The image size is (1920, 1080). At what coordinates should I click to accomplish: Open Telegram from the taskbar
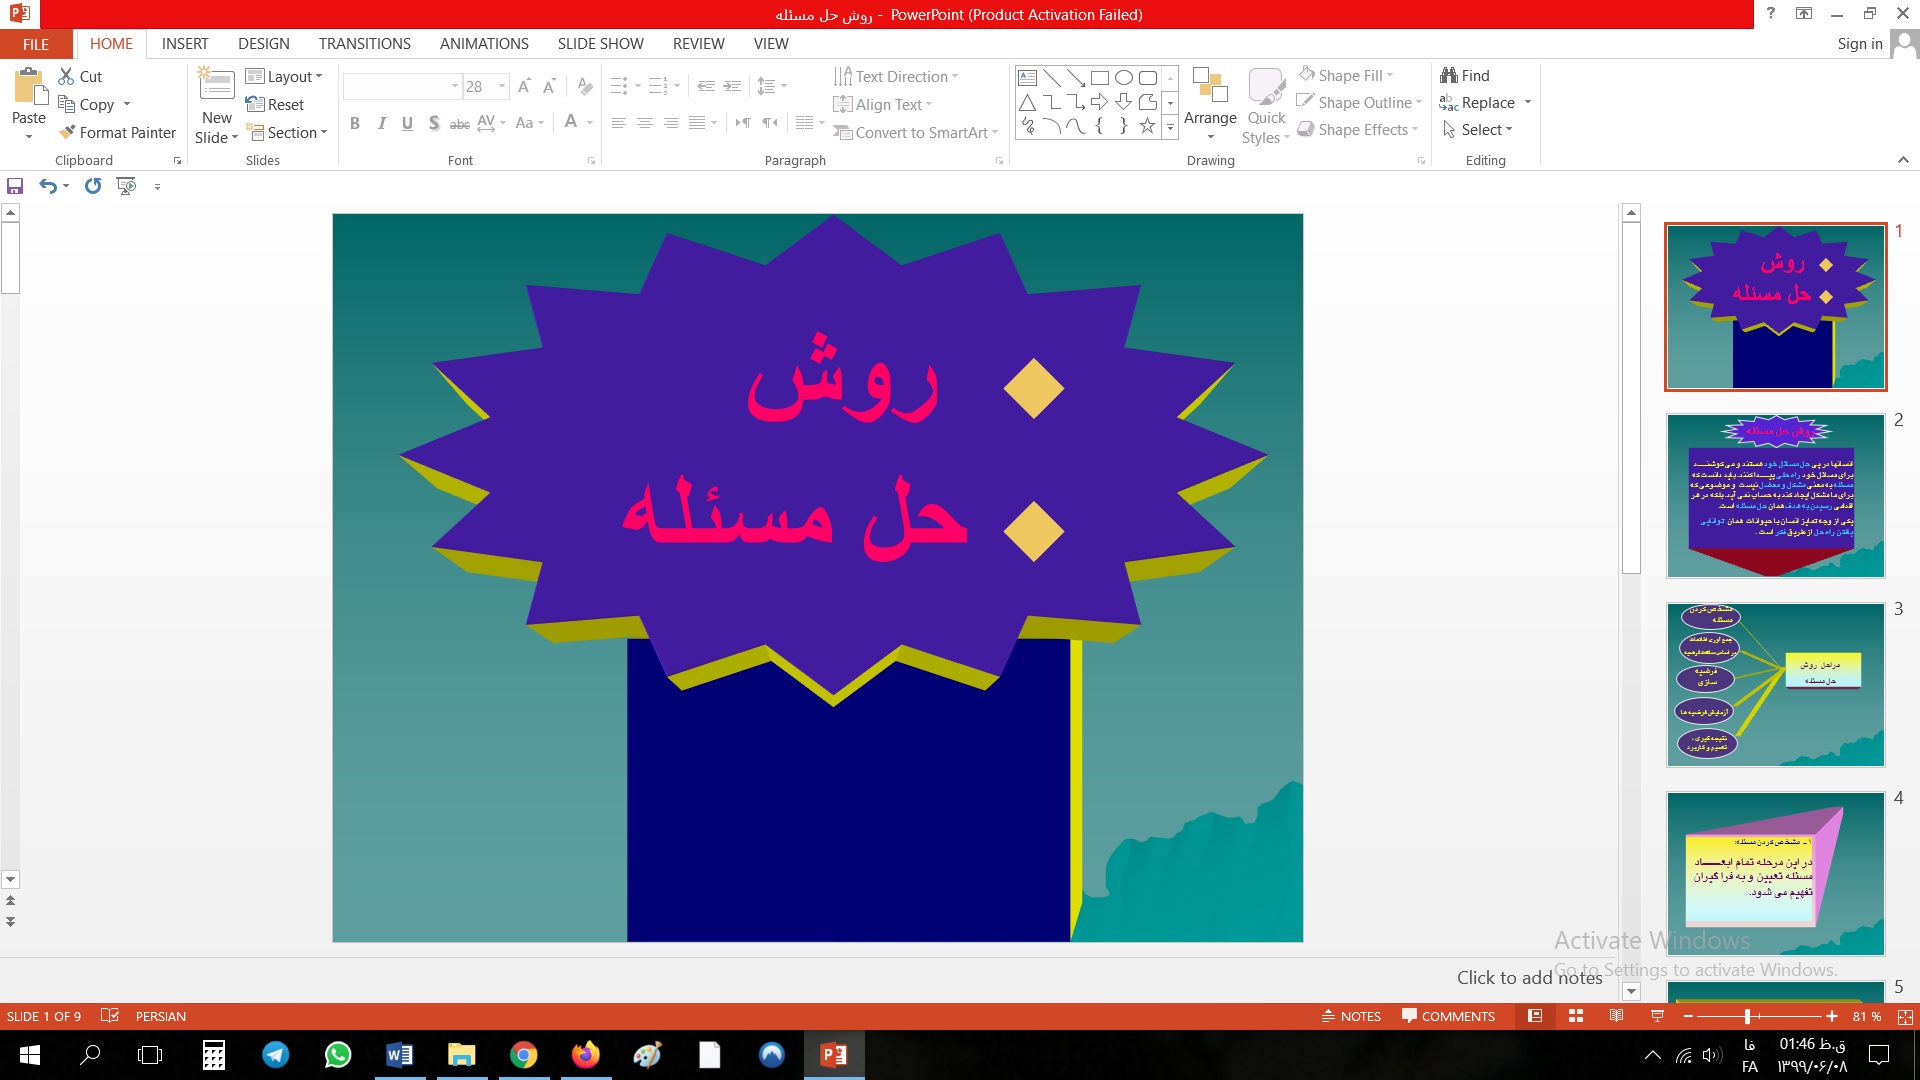pos(276,1055)
